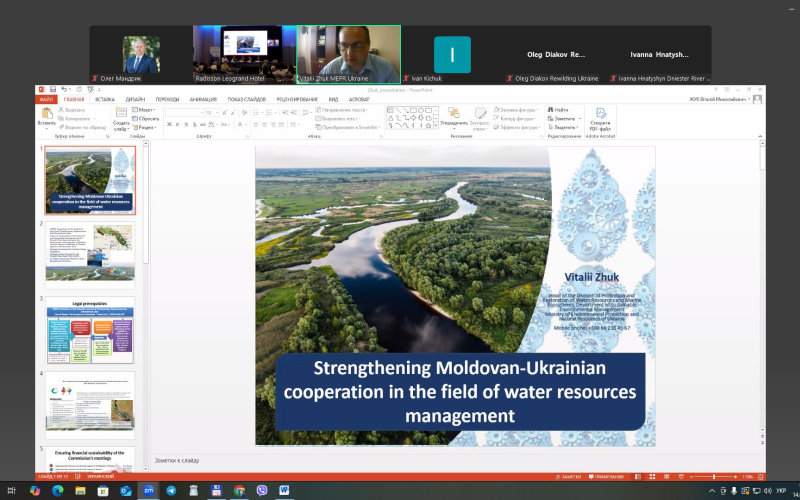This screenshot has height=500, width=800.
Task: Select the star shape in shapes gallery
Action: [x=428, y=126]
